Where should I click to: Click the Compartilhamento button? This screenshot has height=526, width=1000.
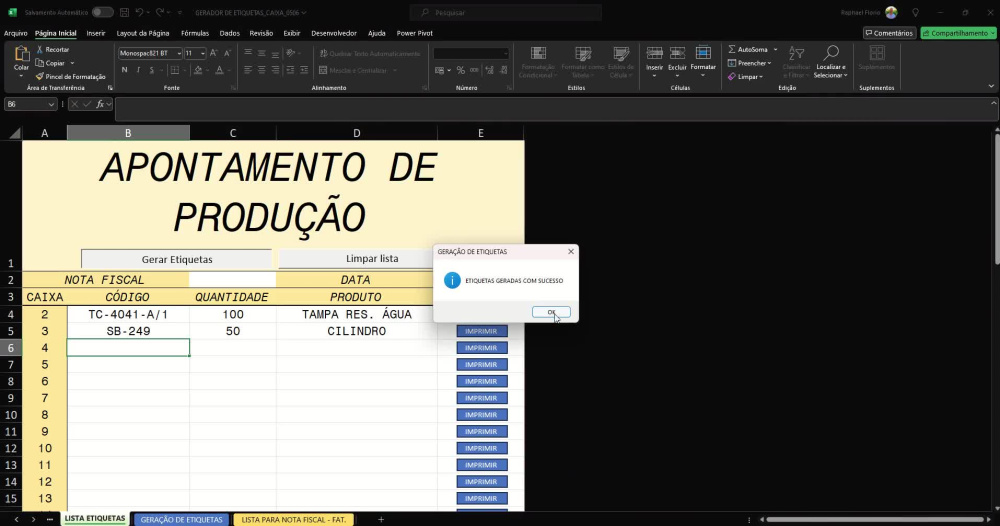coord(959,33)
